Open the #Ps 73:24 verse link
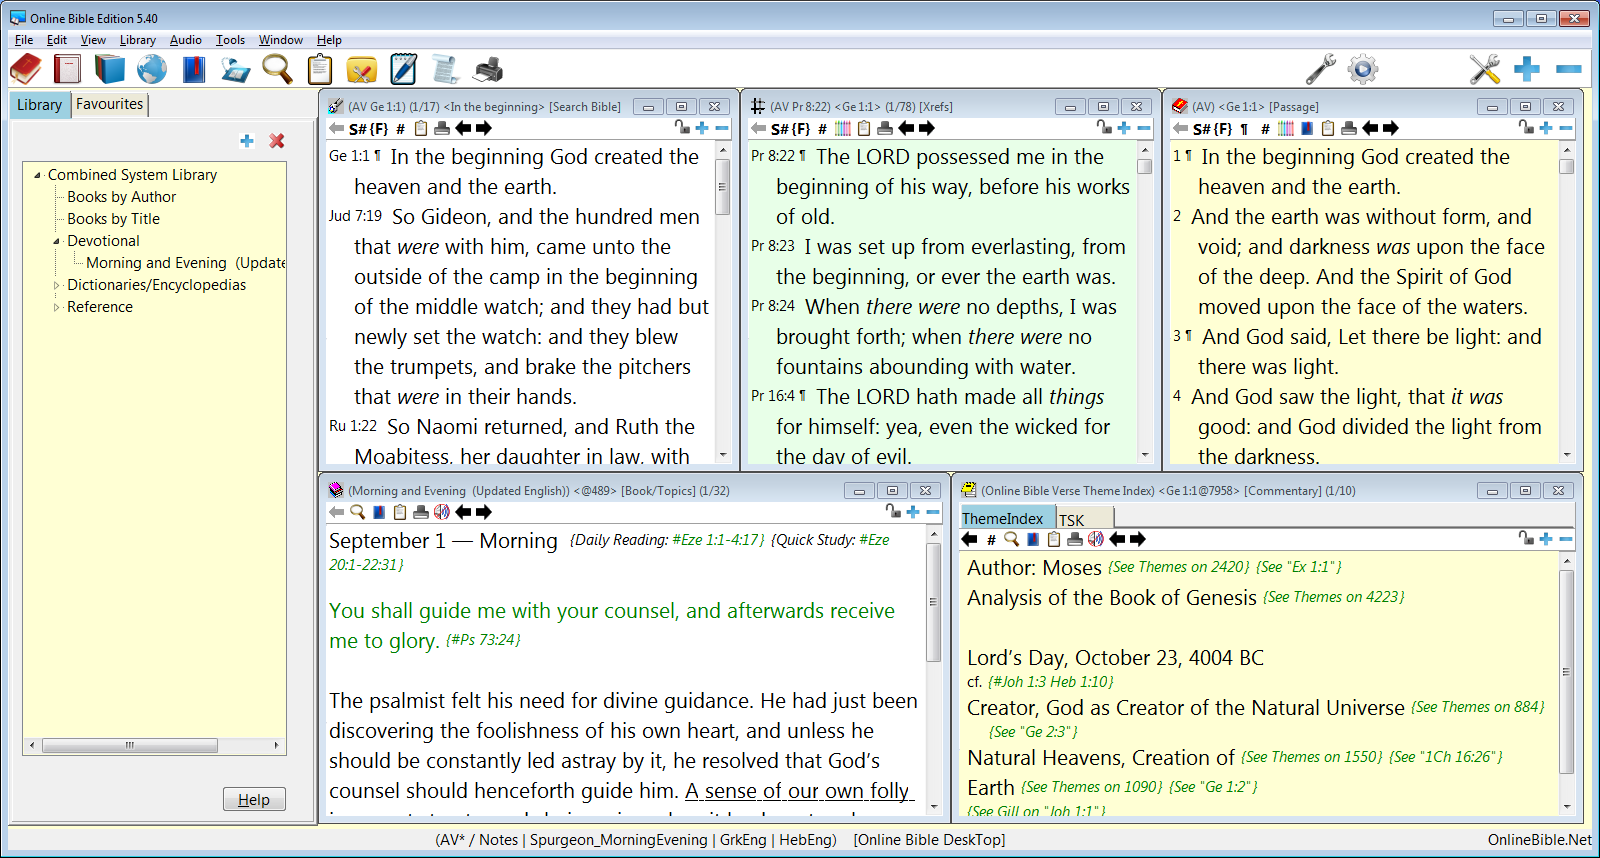 click(x=483, y=640)
